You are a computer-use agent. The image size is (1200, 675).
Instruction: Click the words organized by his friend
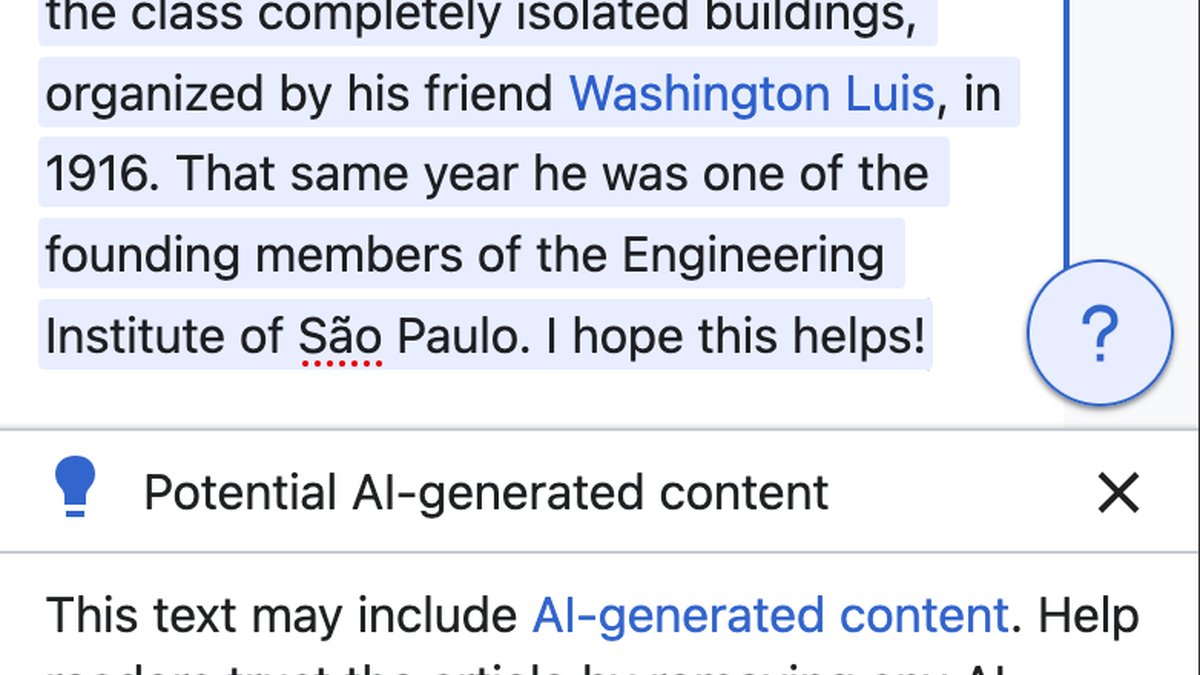pos(300,95)
